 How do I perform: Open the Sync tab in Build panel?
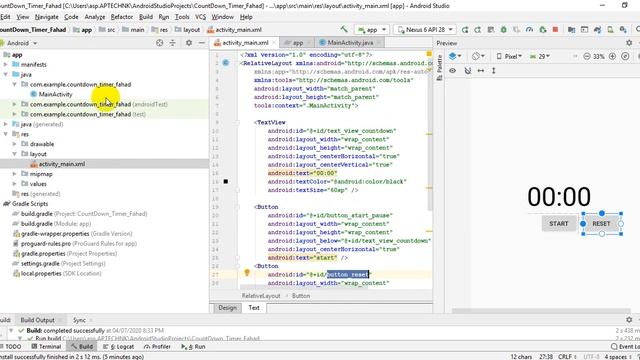coord(79,320)
